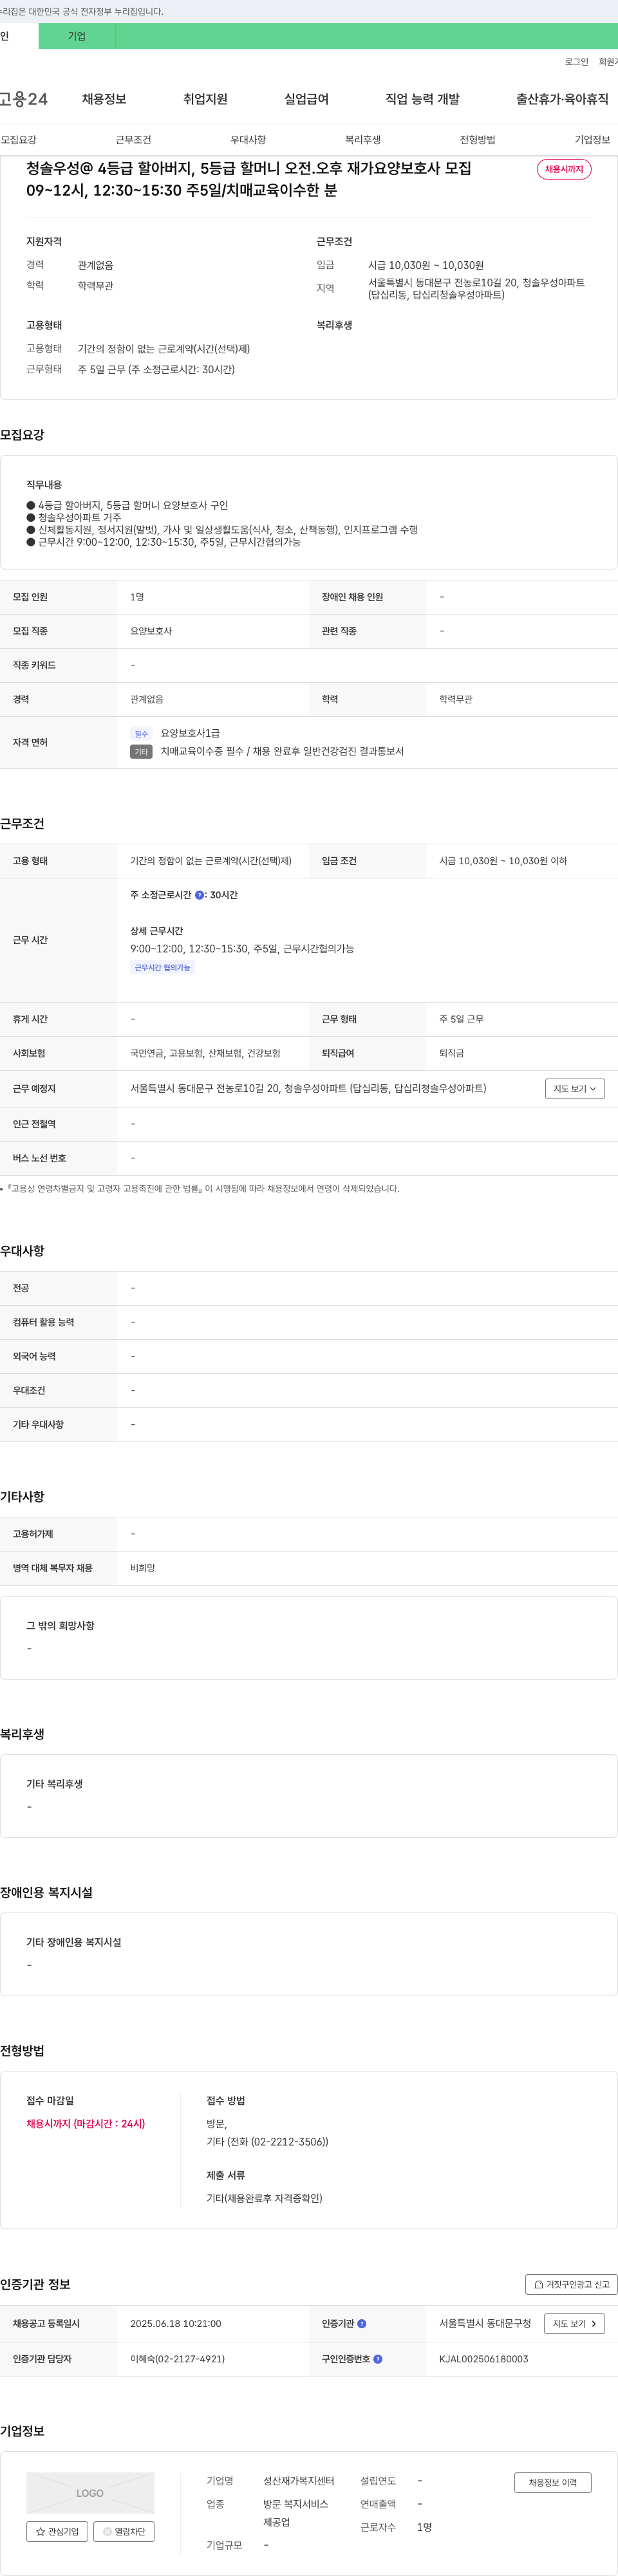
Task: Click the 필수 badge in 자격 면허
Action: [x=141, y=734]
